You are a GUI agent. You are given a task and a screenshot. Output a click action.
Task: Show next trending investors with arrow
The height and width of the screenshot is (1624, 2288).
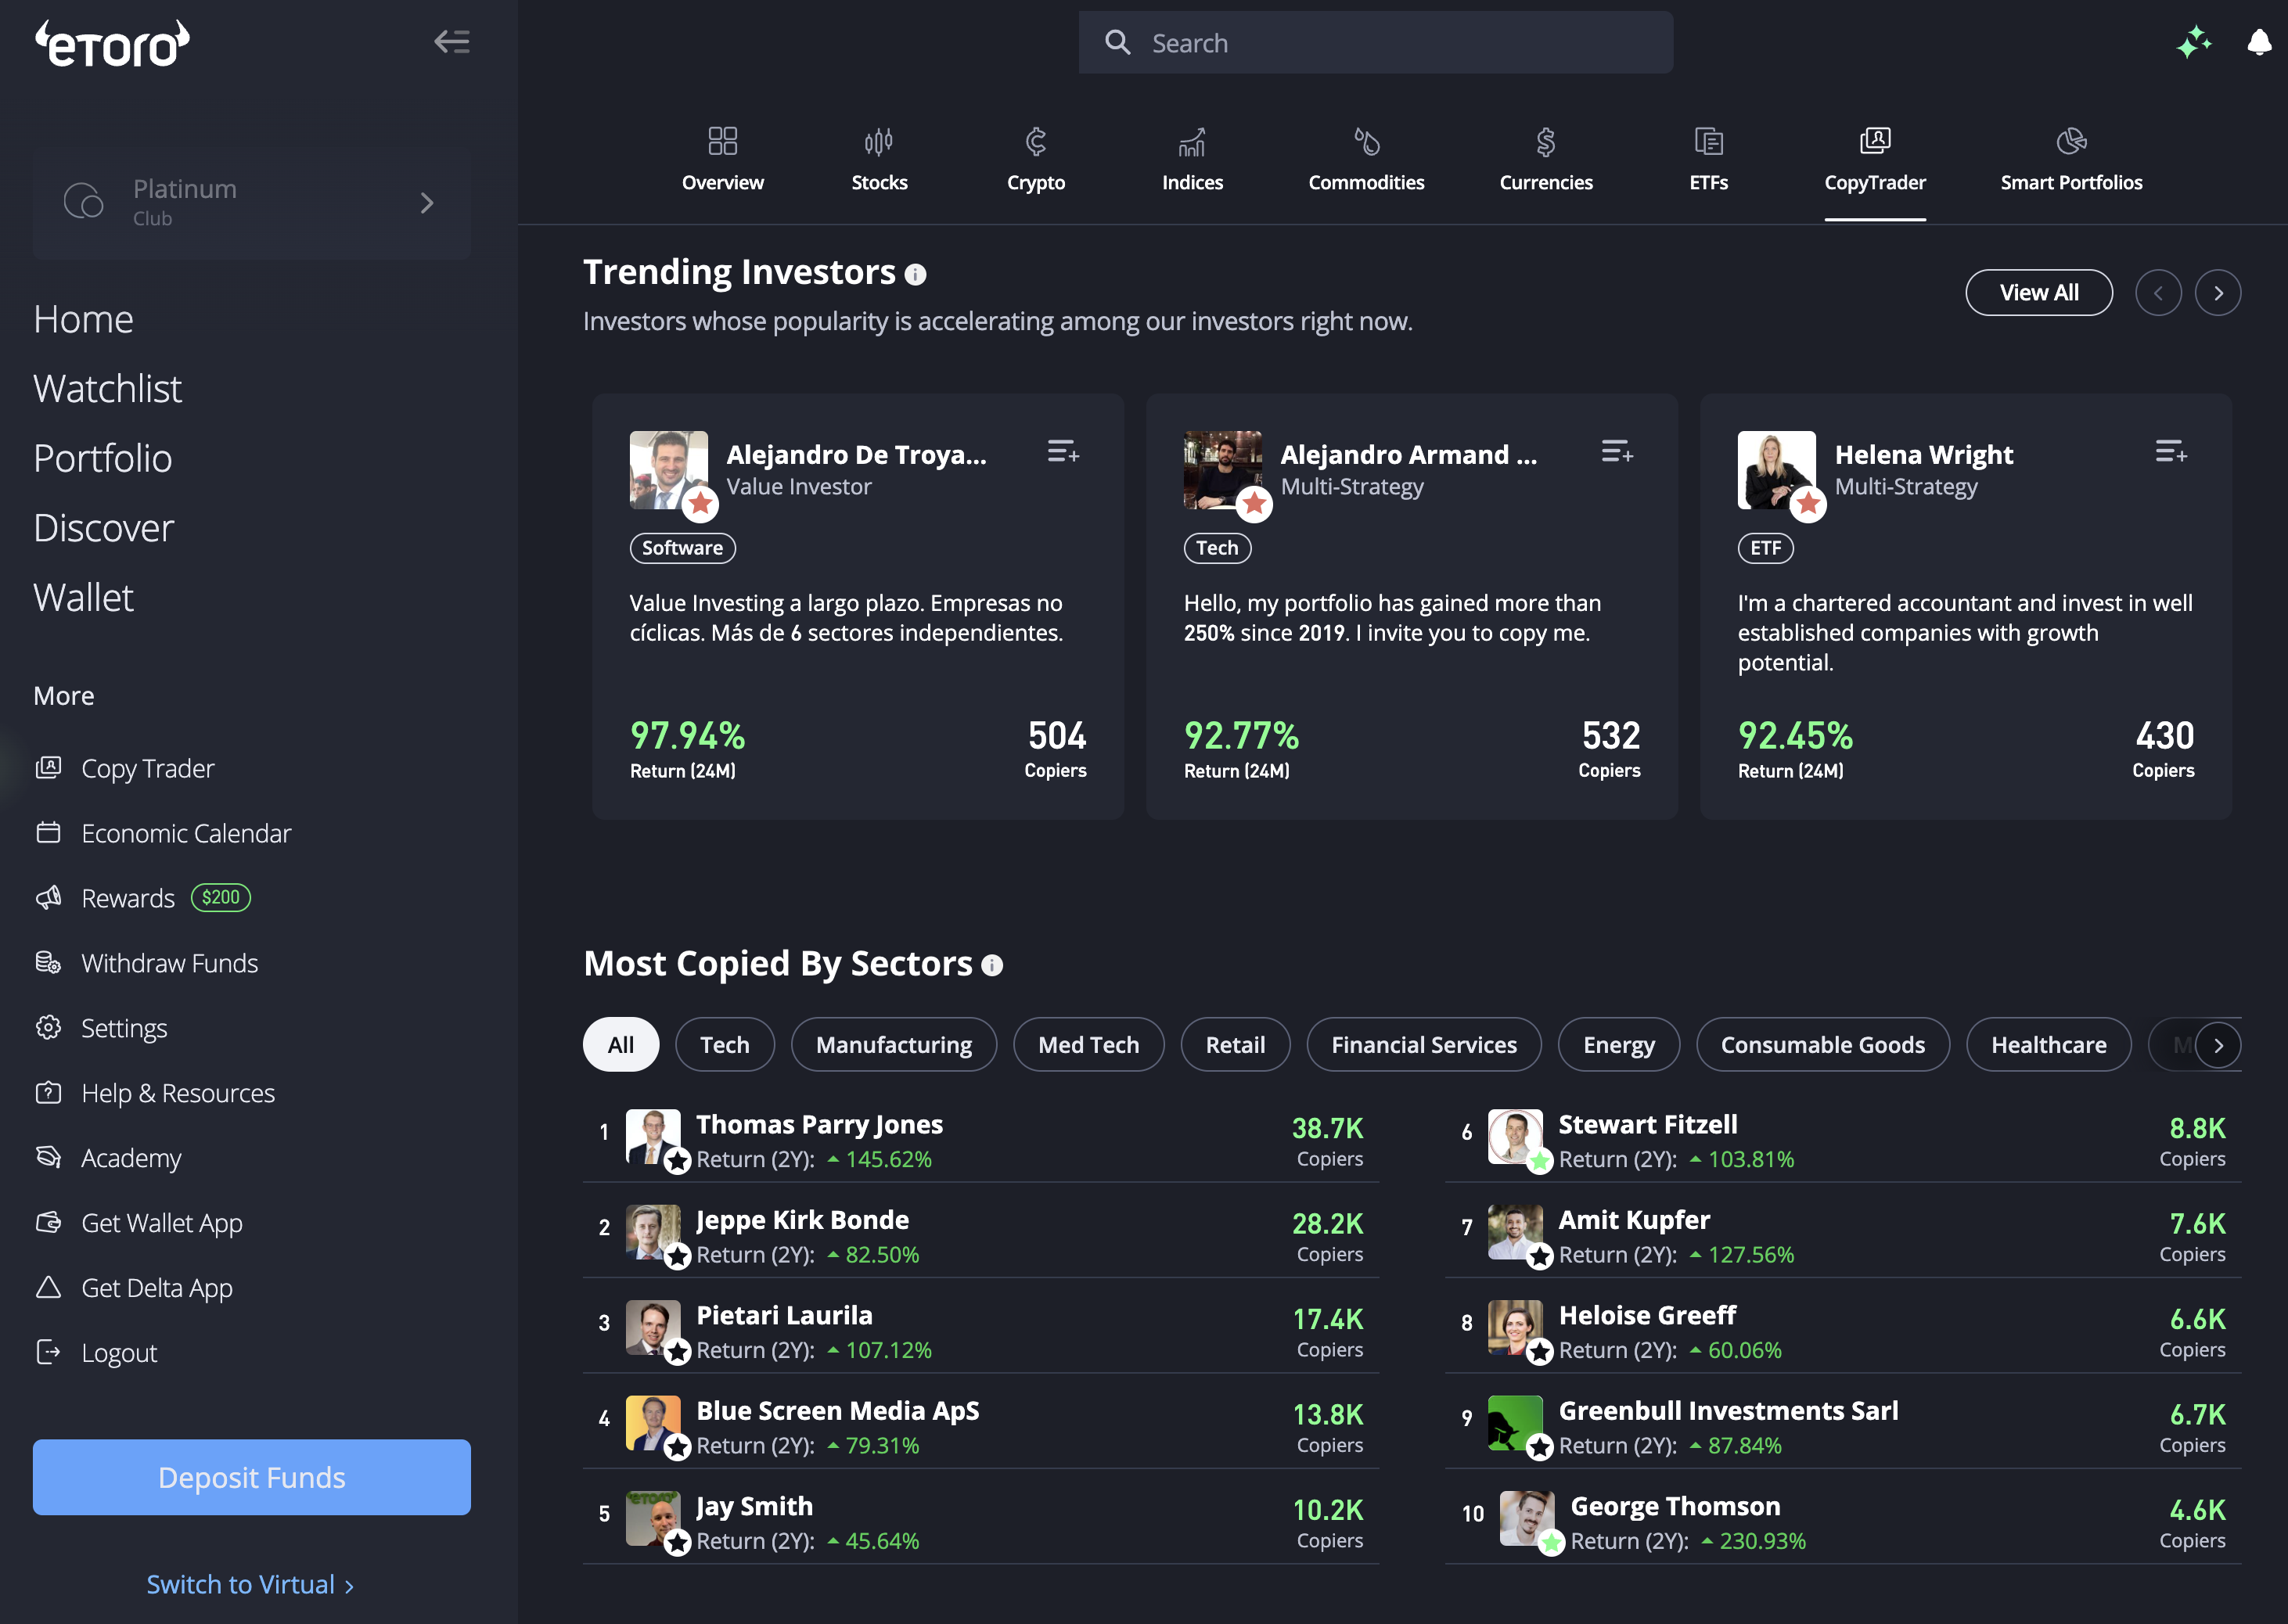(x=2217, y=293)
